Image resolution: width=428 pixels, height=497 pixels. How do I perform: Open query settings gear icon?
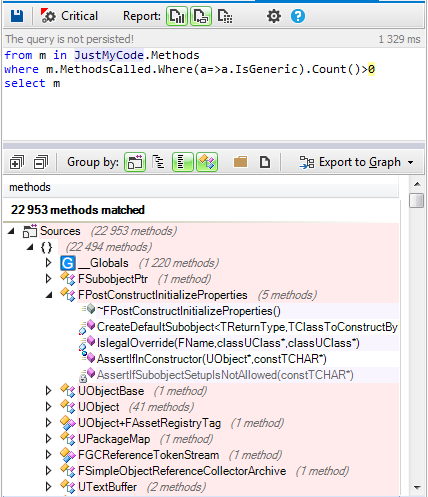point(274,16)
